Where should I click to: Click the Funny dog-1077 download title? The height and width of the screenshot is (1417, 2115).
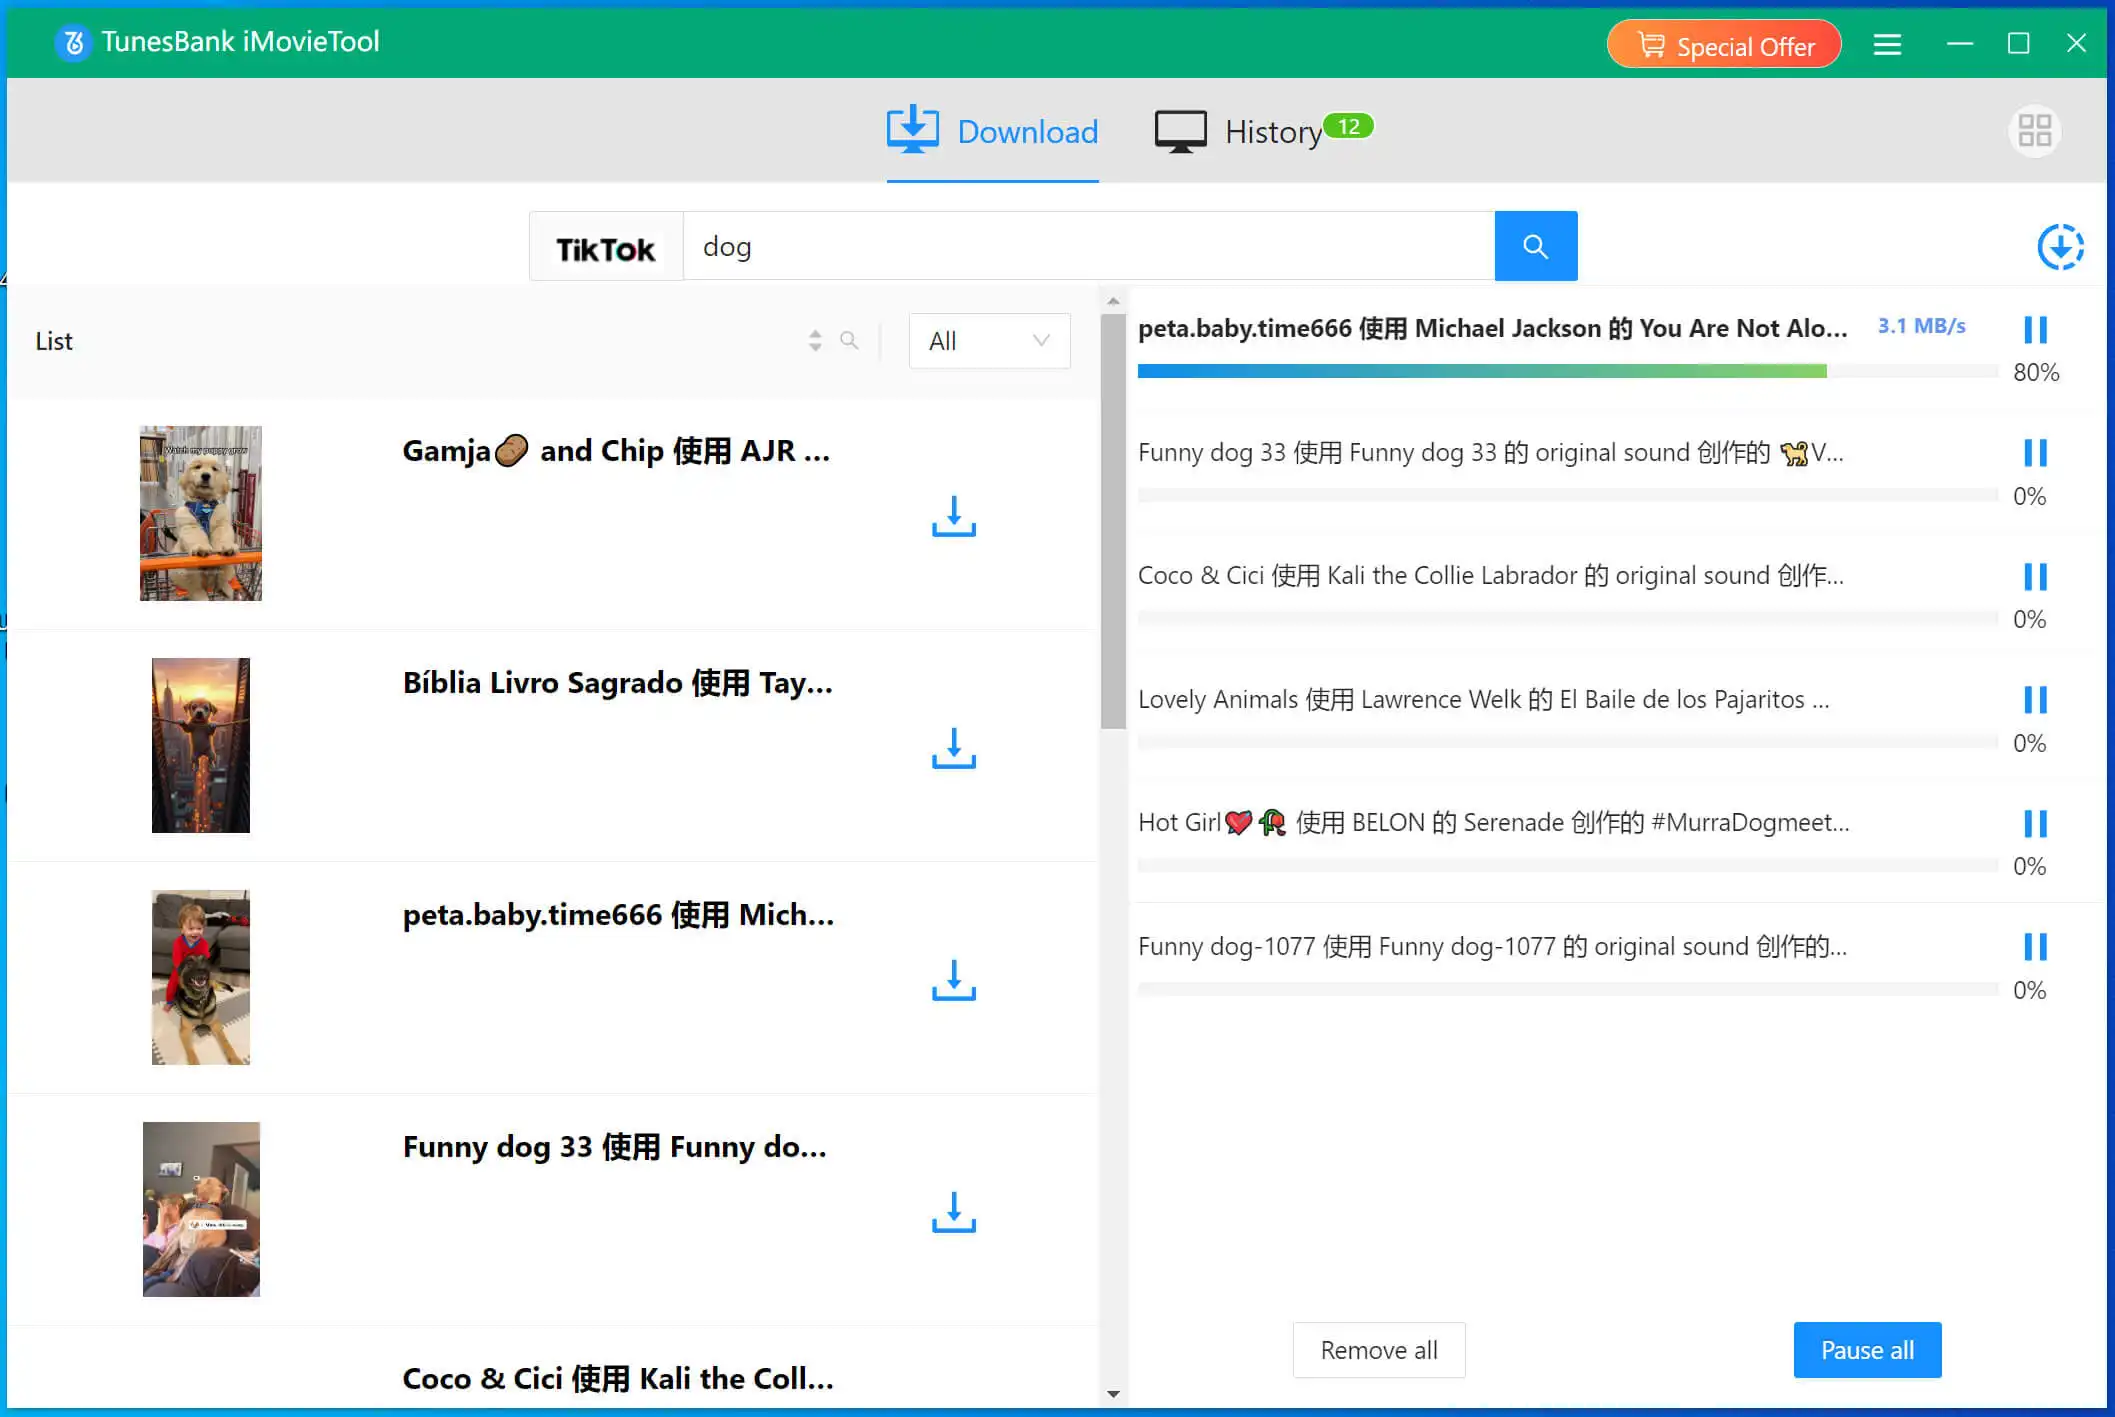pos(1492,946)
